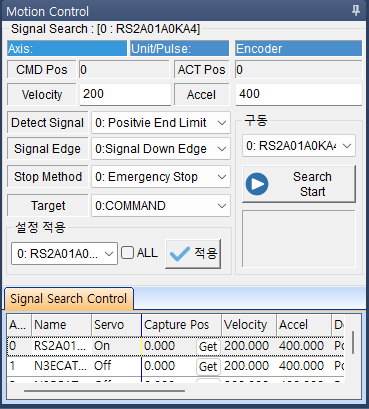Viewport: 369px width, 409px height.
Task: Click the Stop Method label
Action: (x=48, y=177)
